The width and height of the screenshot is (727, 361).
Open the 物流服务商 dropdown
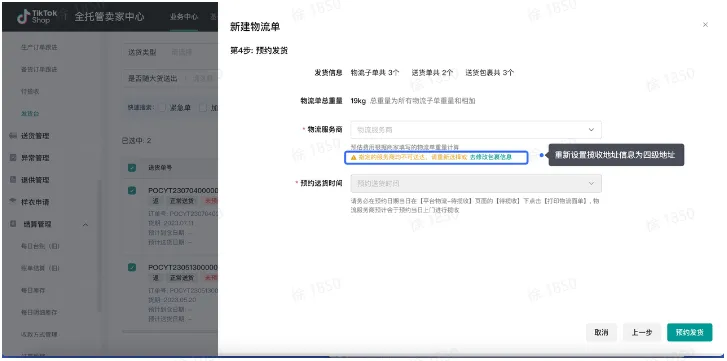(476, 130)
